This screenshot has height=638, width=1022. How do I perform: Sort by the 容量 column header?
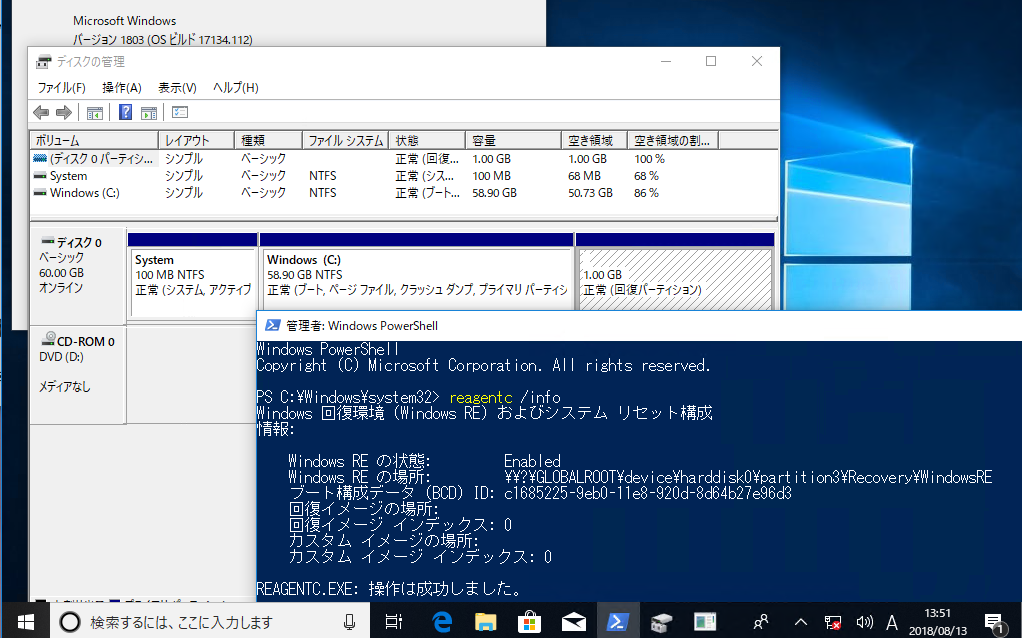tap(513, 140)
